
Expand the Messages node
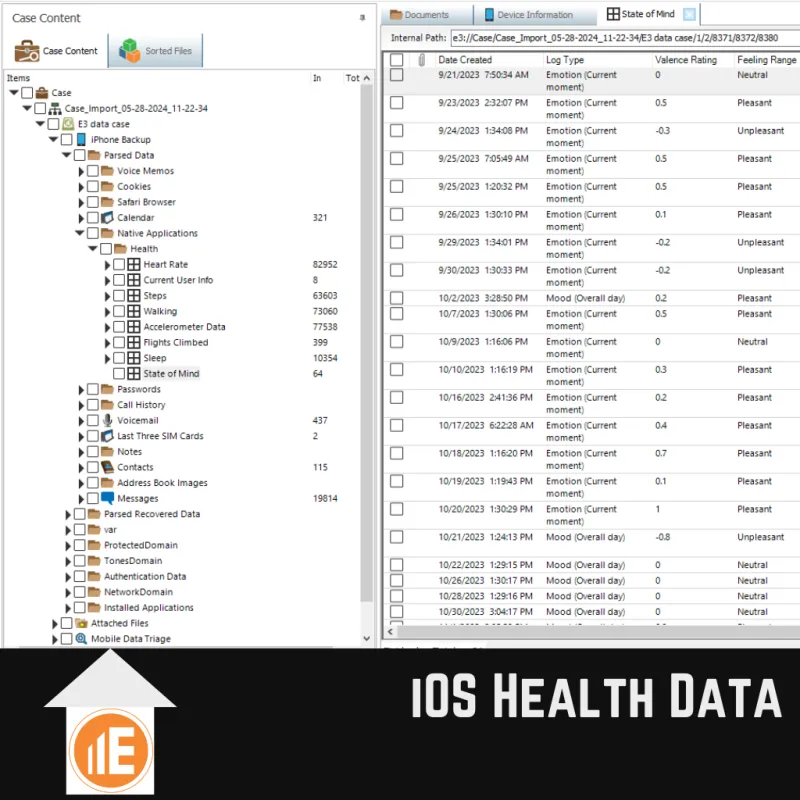coord(81,499)
